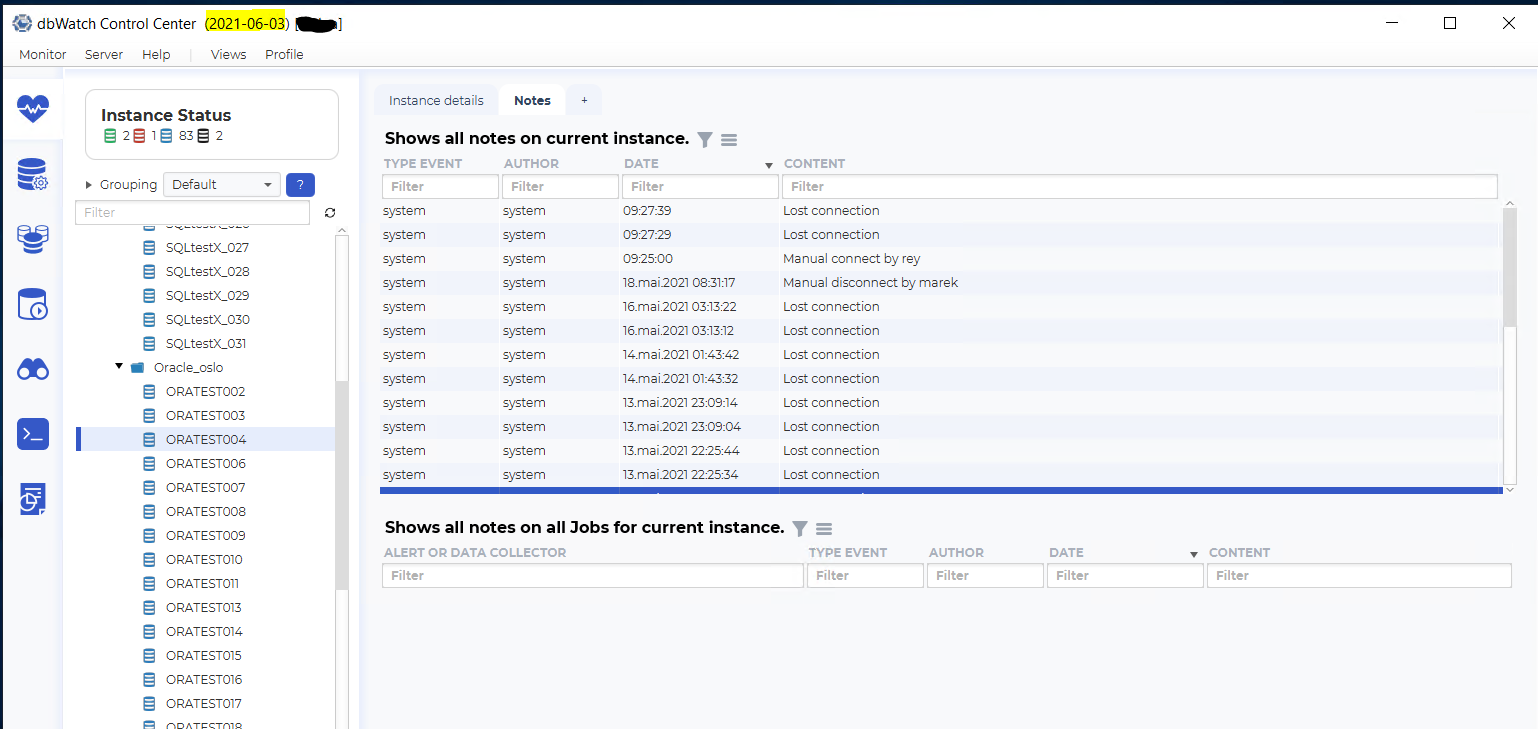Viewport: 1538px width, 729px height.
Task: Select ORATEST006 in the tree
Action: tap(205, 464)
